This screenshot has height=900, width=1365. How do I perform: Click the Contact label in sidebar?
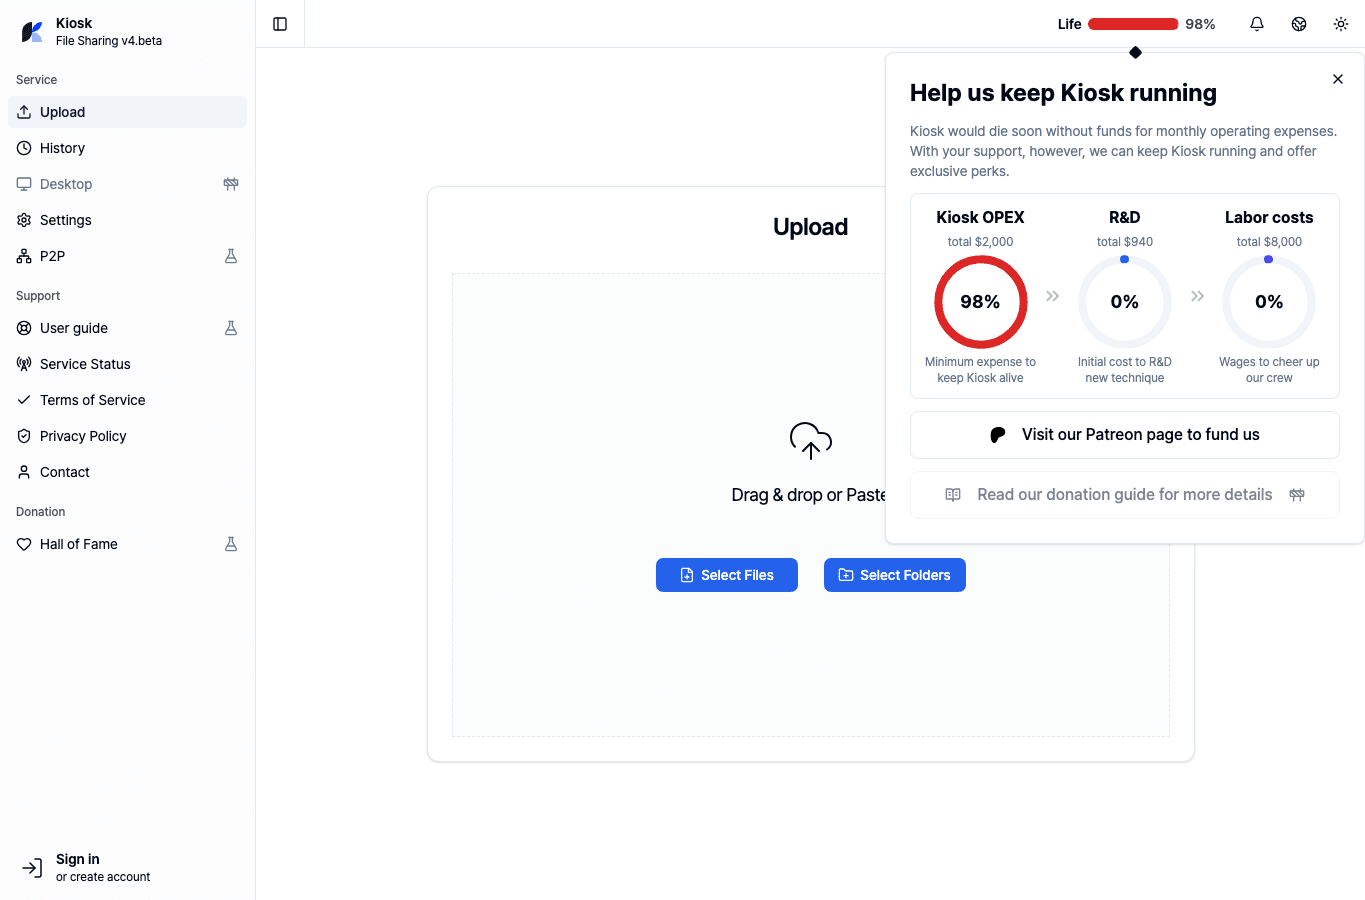65,472
